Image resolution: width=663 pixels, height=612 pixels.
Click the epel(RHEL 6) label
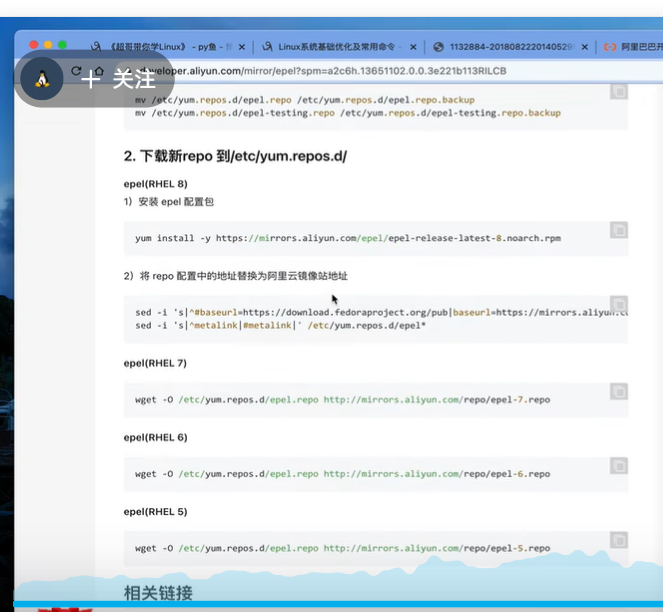tap(155, 437)
